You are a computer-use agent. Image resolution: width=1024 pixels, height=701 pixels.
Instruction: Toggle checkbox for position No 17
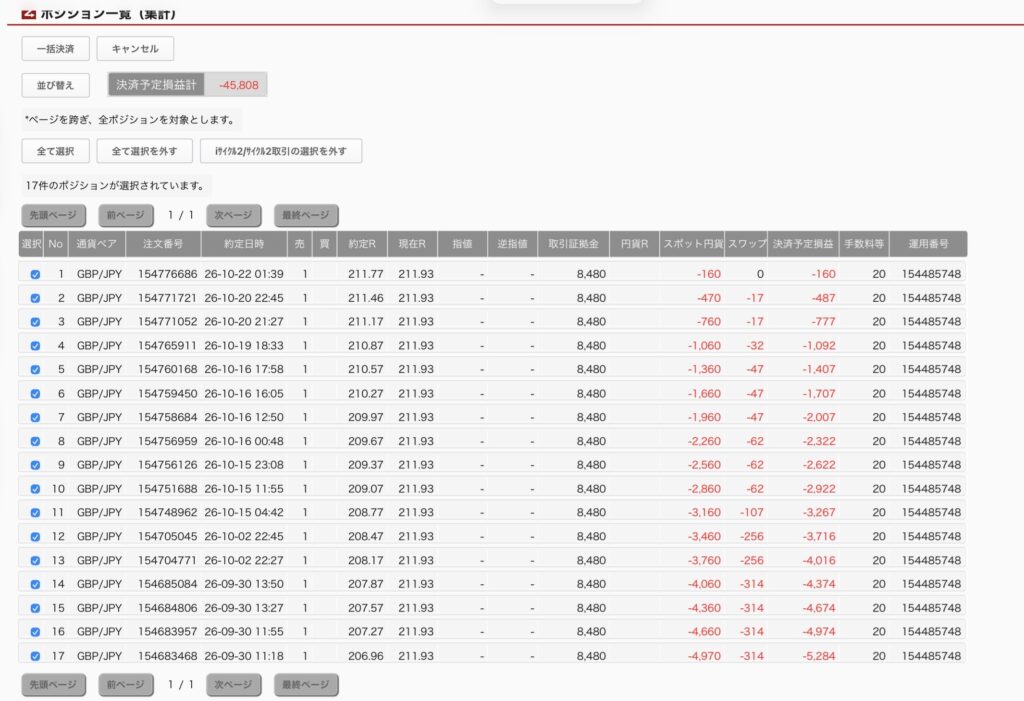coord(35,656)
